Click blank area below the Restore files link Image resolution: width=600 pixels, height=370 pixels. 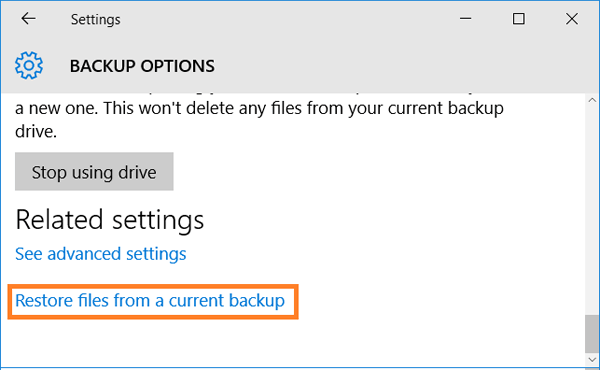[291, 341]
